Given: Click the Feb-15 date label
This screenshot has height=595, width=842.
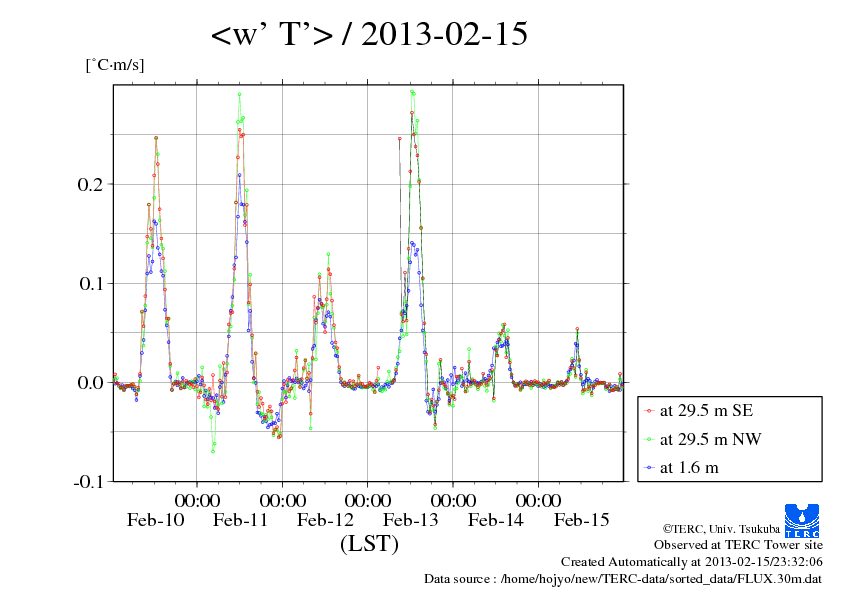Looking at the screenshot, I should pyautogui.click(x=581, y=519).
